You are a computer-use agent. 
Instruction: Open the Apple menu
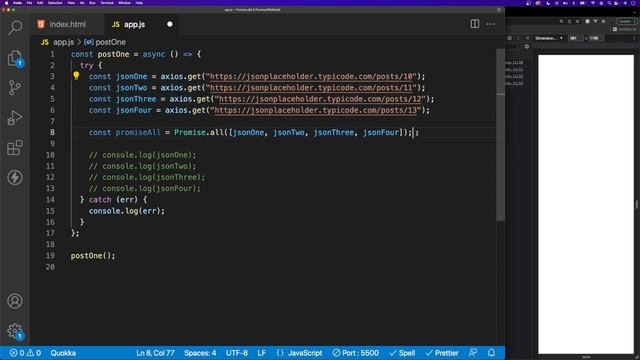coord(6,3)
